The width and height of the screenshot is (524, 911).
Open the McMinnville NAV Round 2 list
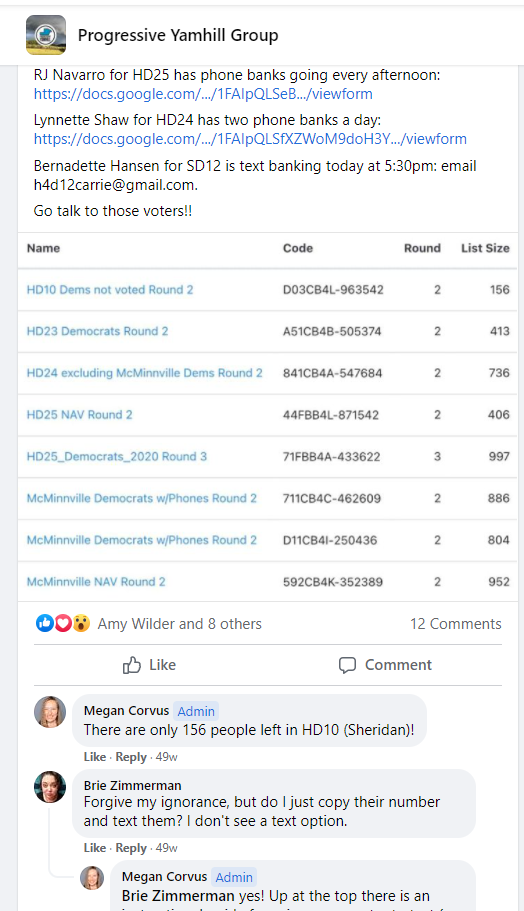96,582
